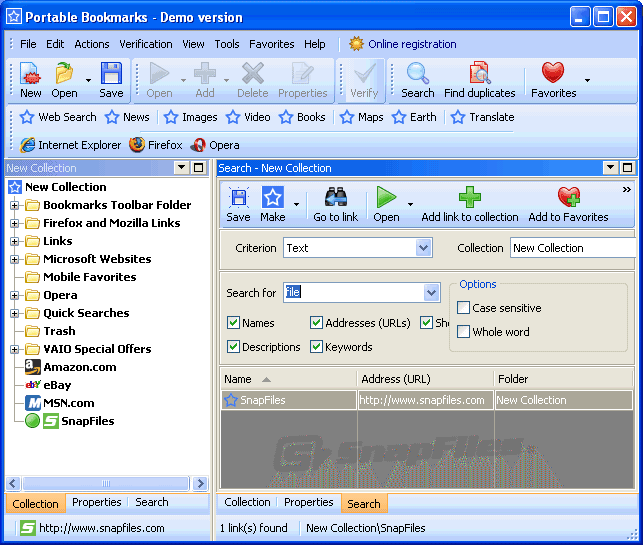Click Add link to collection plus icon

(470, 197)
